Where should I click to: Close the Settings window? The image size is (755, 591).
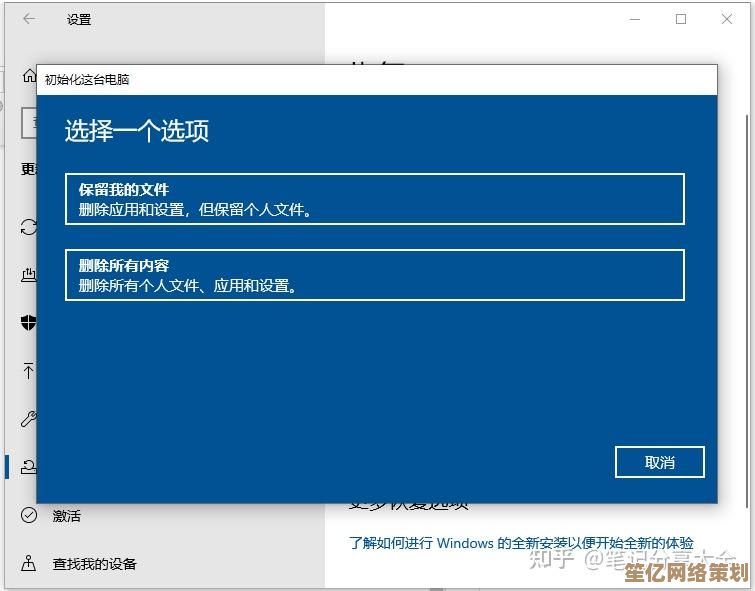click(x=727, y=19)
